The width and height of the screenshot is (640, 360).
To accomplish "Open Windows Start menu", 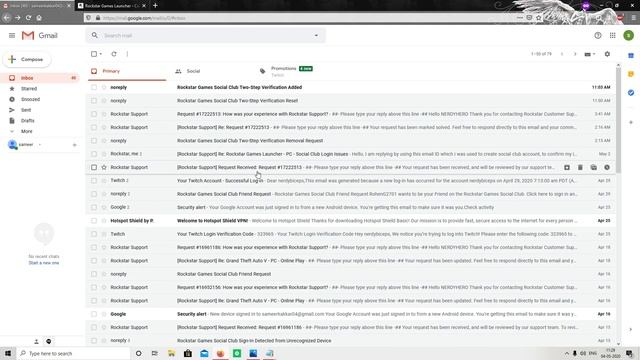I will tap(8, 353).
